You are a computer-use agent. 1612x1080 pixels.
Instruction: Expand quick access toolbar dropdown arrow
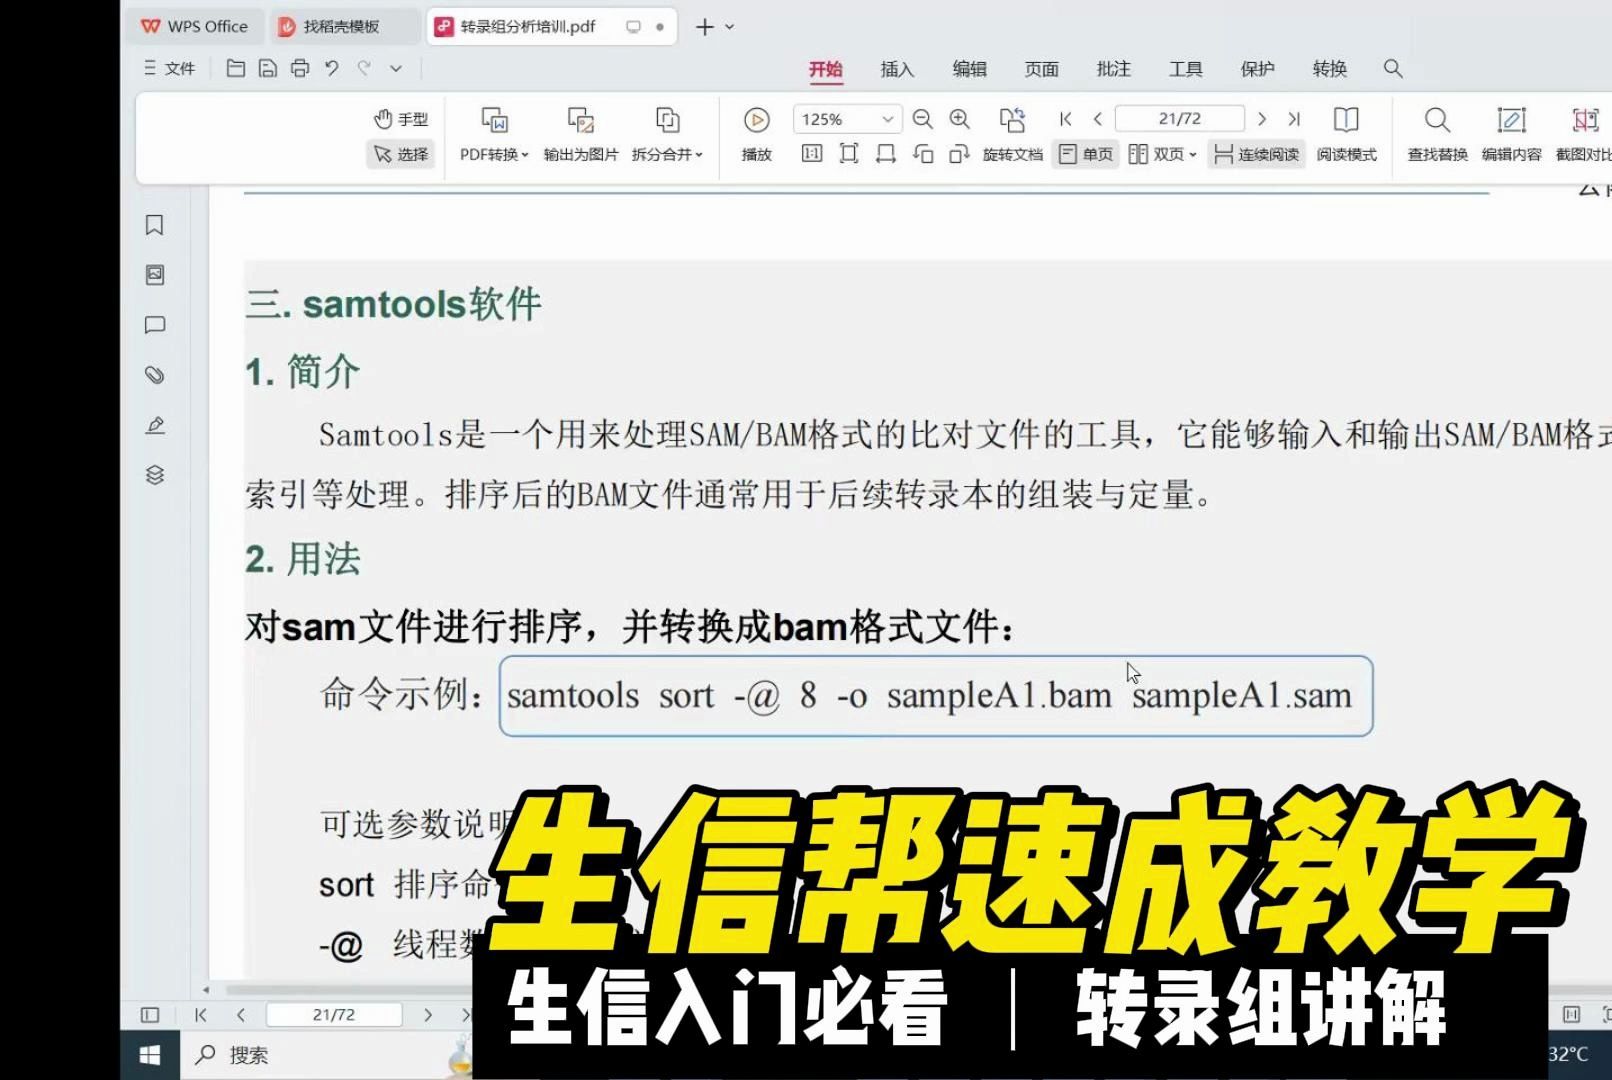point(396,68)
